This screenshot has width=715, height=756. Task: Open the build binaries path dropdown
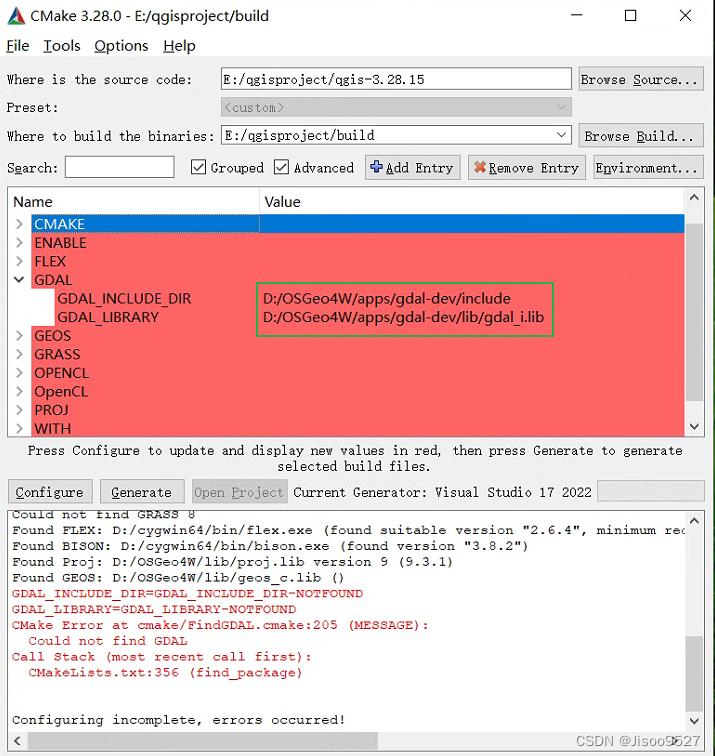tap(561, 135)
